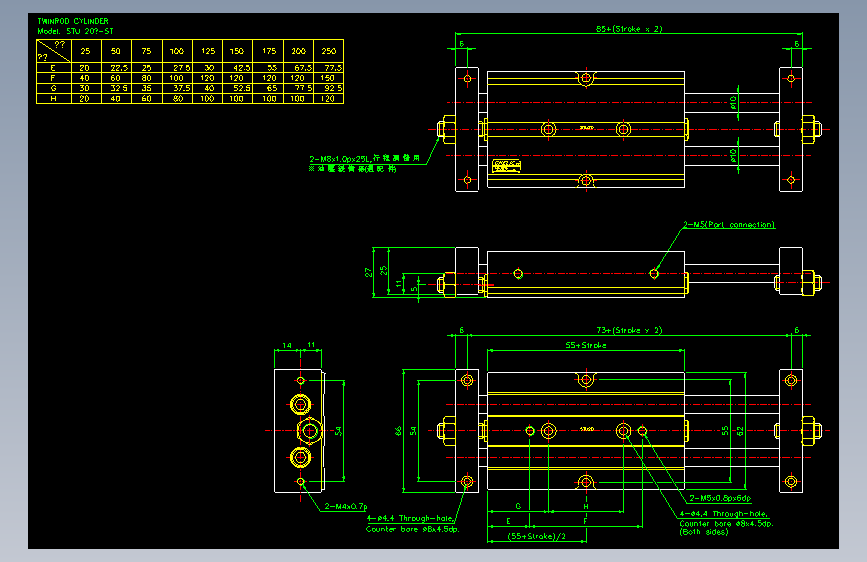Select table value 92.5 in G row
This screenshot has height=562, width=867.
[333, 89]
